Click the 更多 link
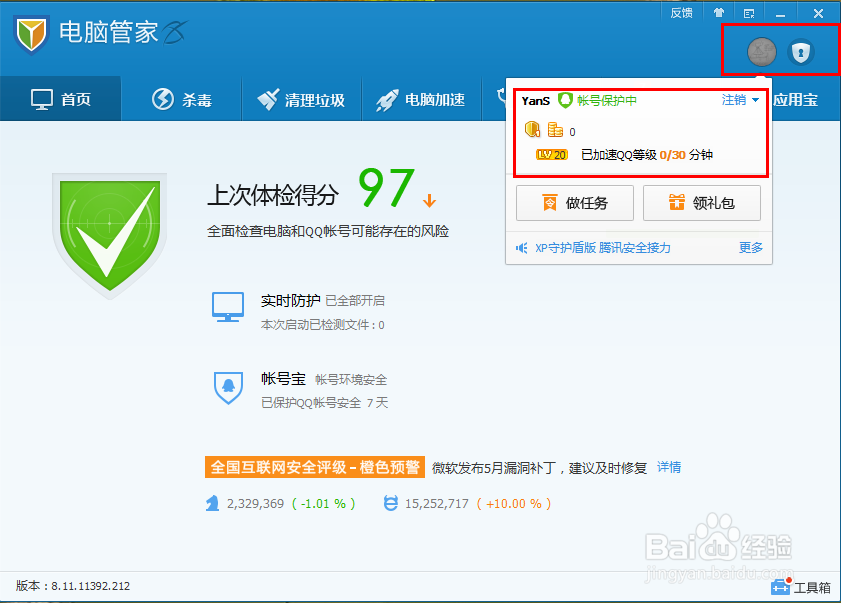 750,247
